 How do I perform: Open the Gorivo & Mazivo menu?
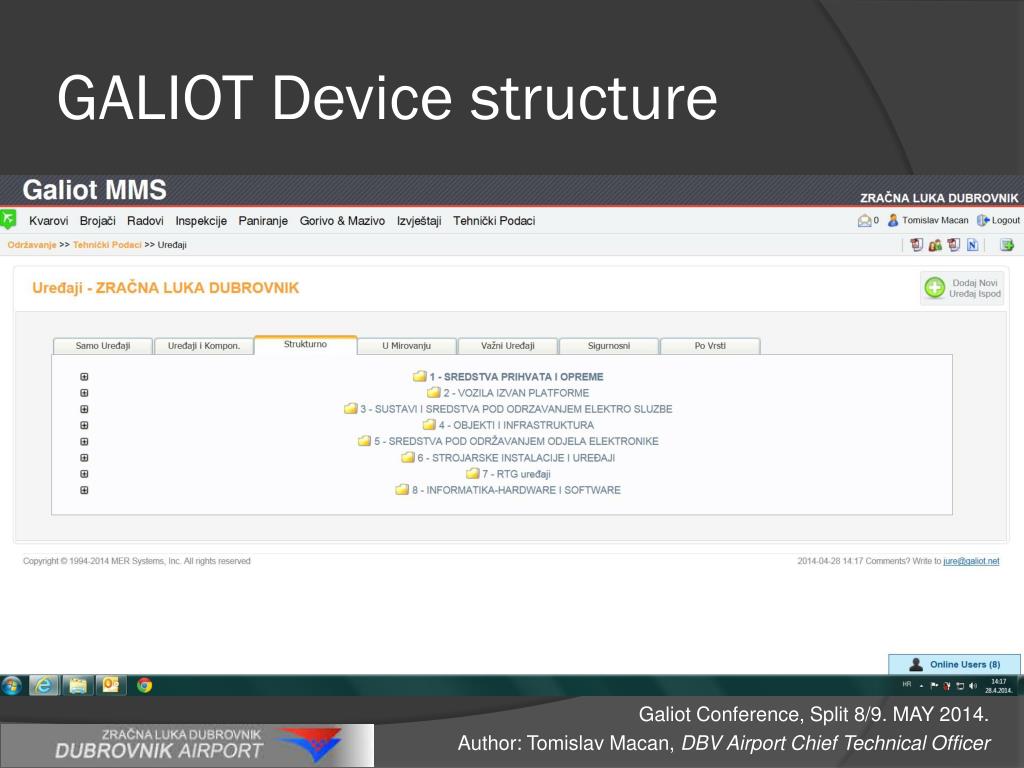click(x=342, y=221)
